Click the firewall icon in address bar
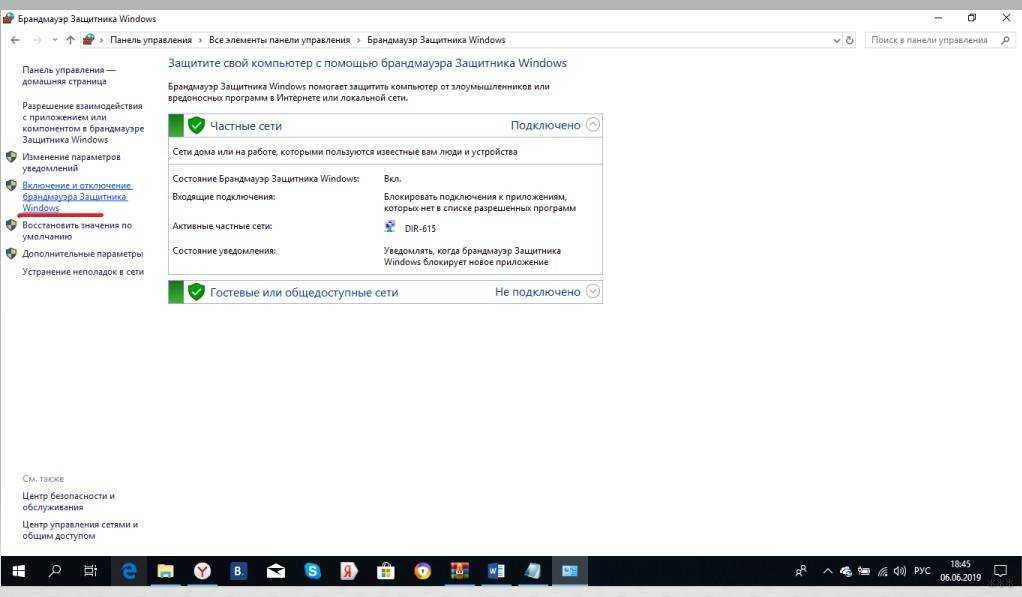 click(88, 40)
